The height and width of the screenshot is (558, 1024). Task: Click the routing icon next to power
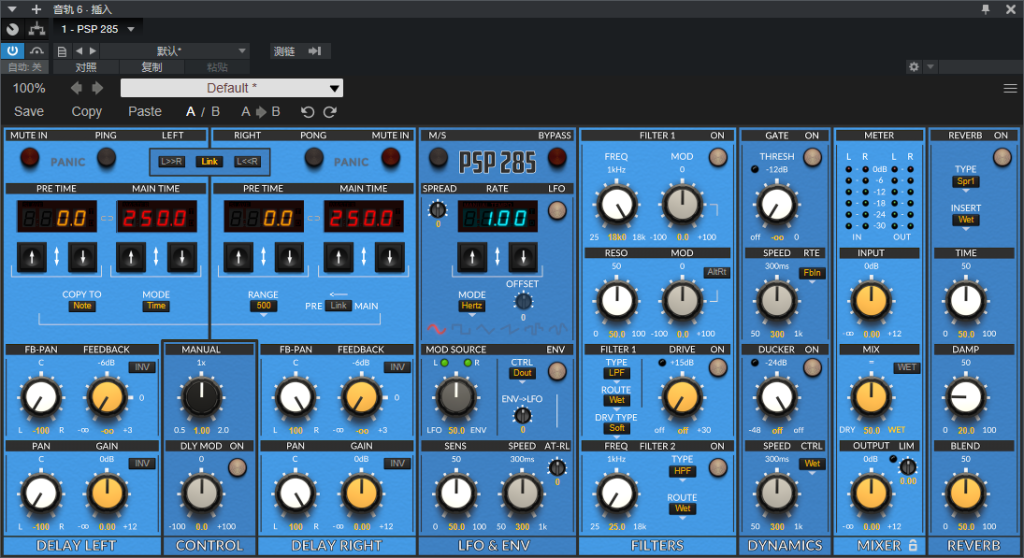click(x=37, y=29)
